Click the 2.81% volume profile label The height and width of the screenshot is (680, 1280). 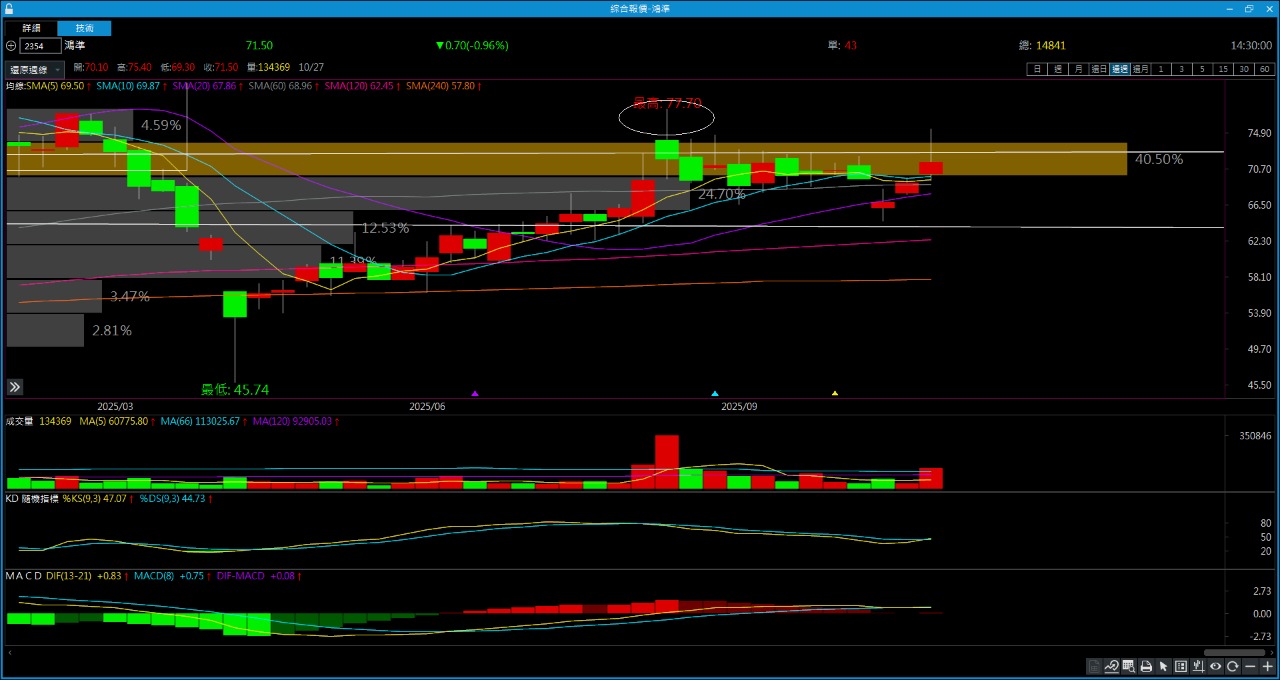pyautogui.click(x=112, y=330)
